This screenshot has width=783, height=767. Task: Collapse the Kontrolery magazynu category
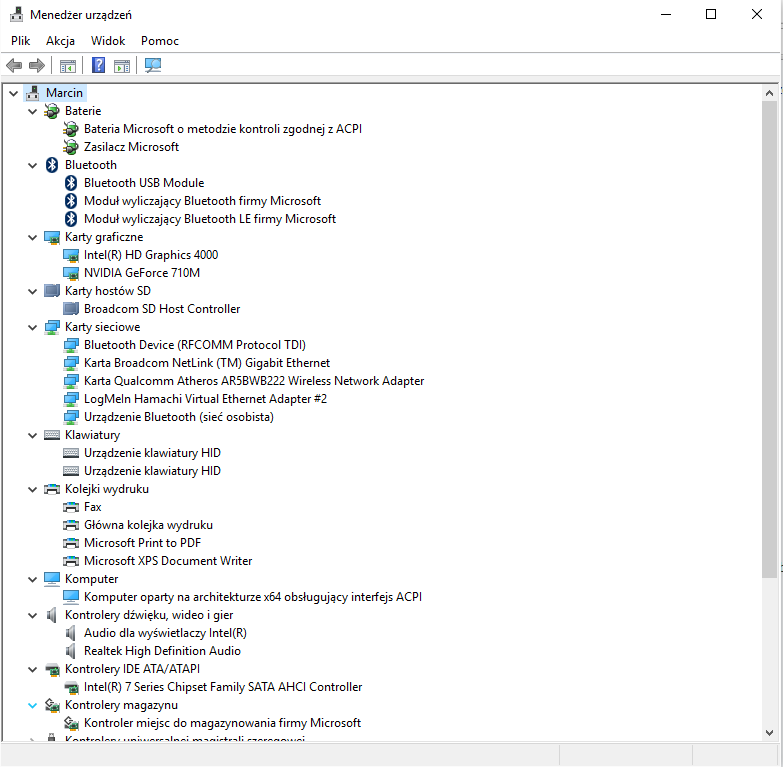point(32,706)
